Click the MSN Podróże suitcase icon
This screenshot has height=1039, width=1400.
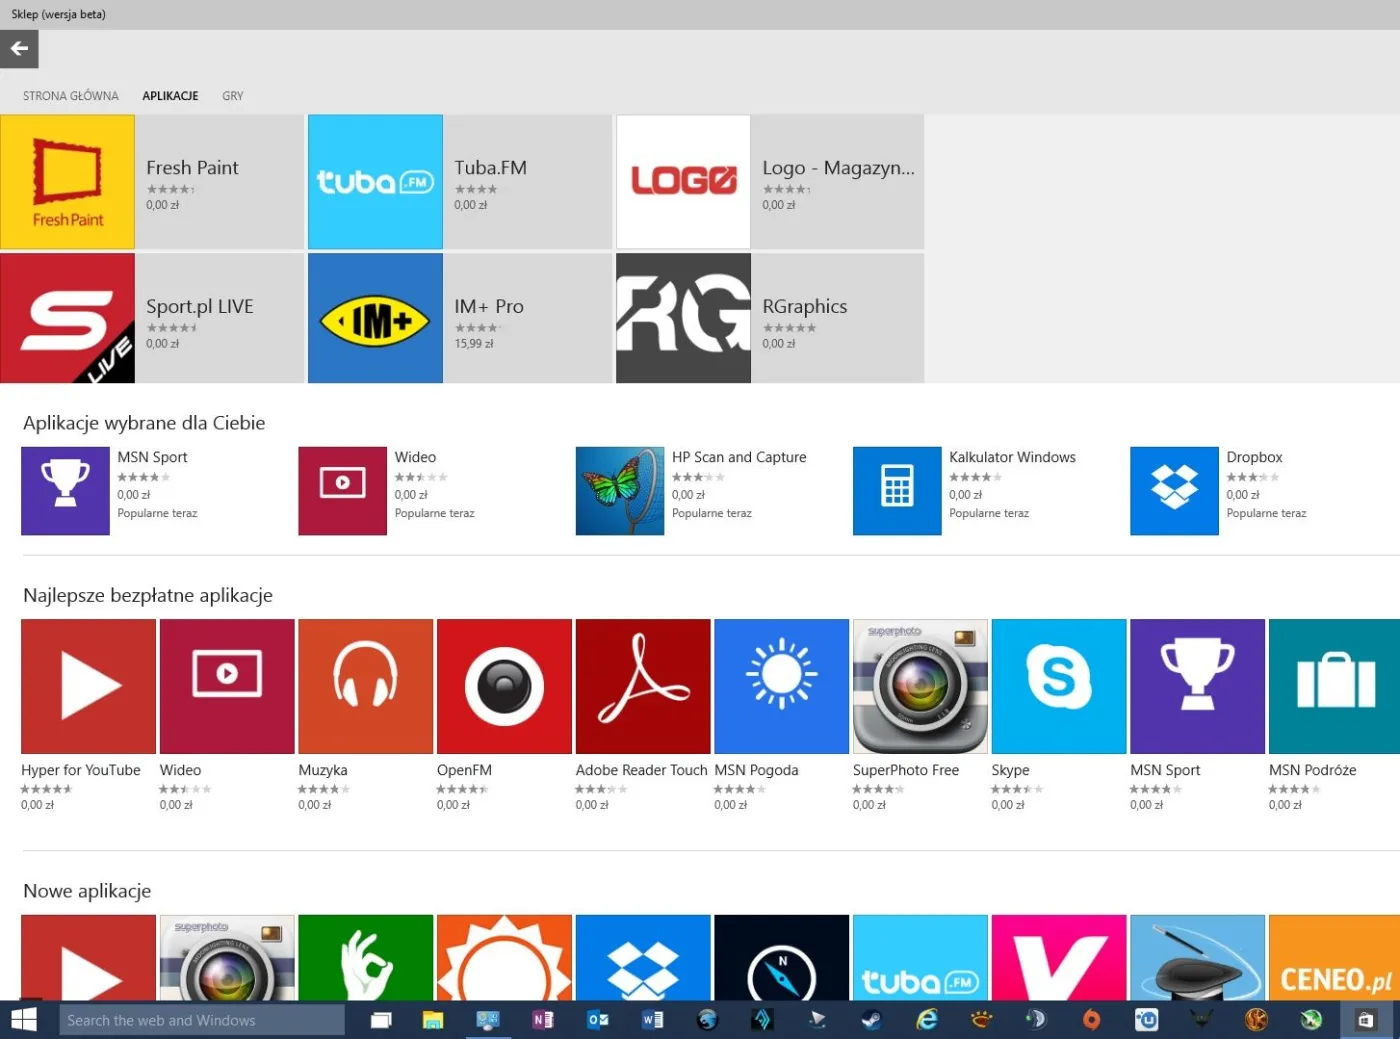click(1336, 686)
